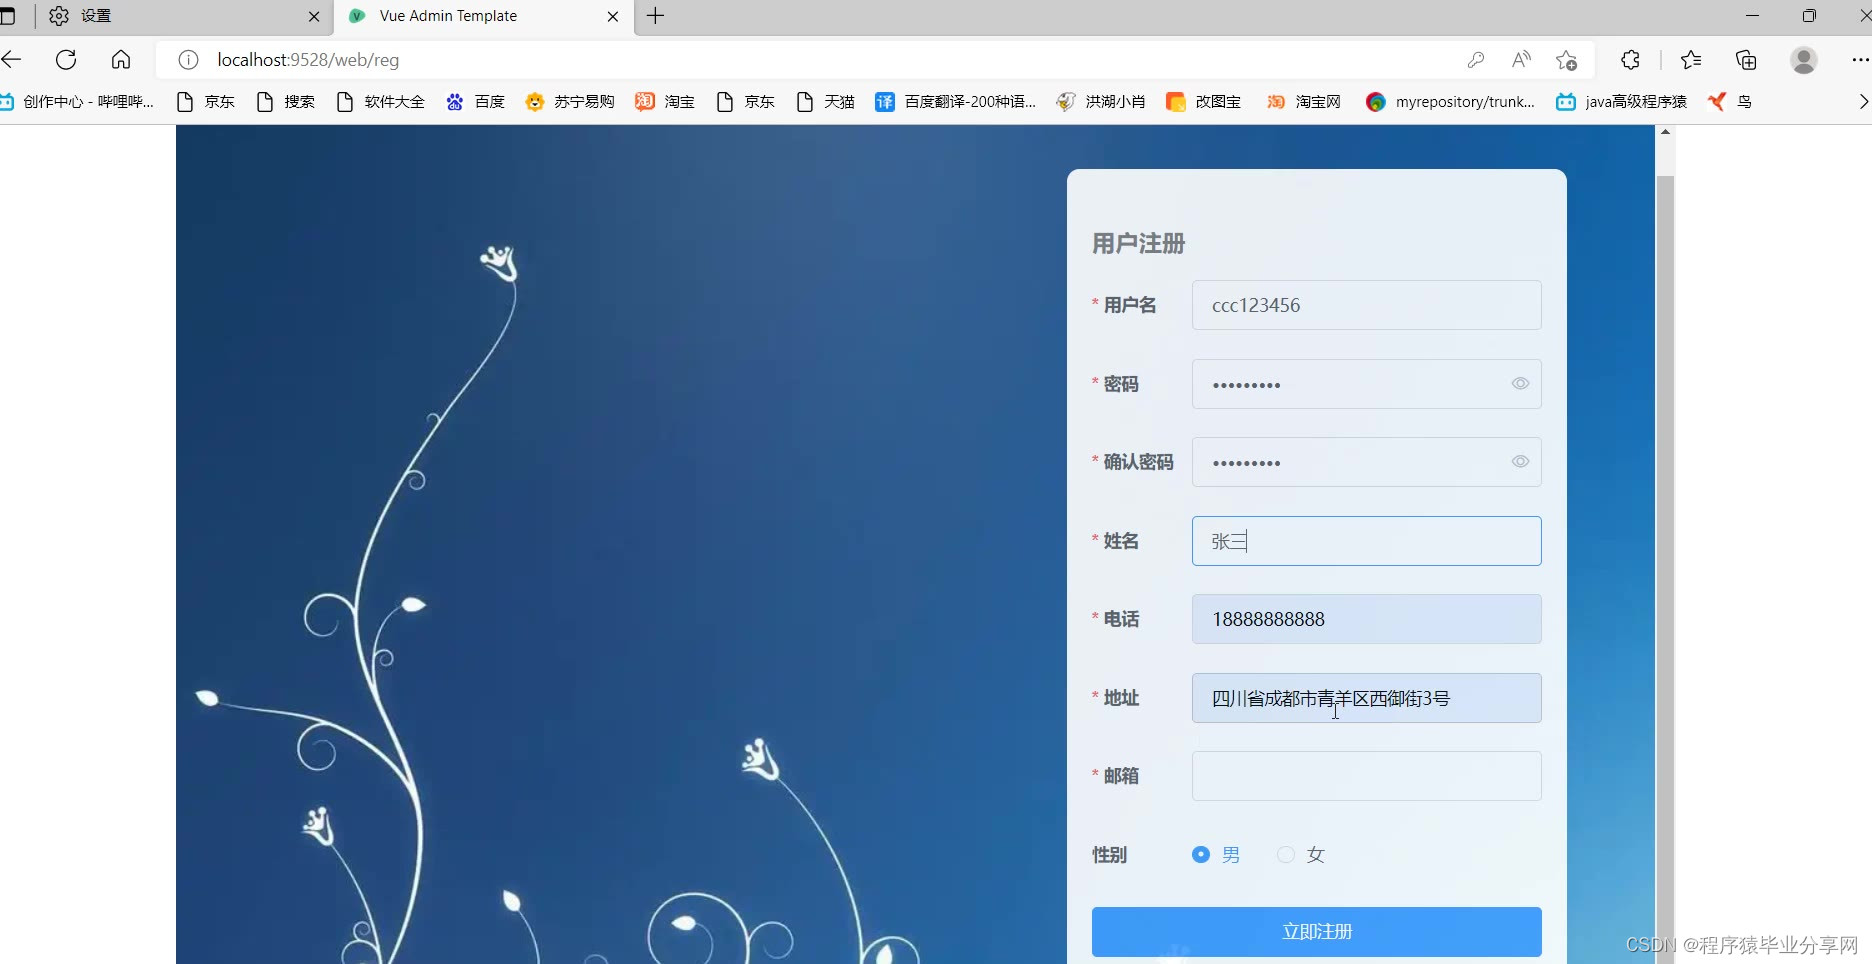Click the address bar URL
The height and width of the screenshot is (964, 1872).
pos(308,60)
